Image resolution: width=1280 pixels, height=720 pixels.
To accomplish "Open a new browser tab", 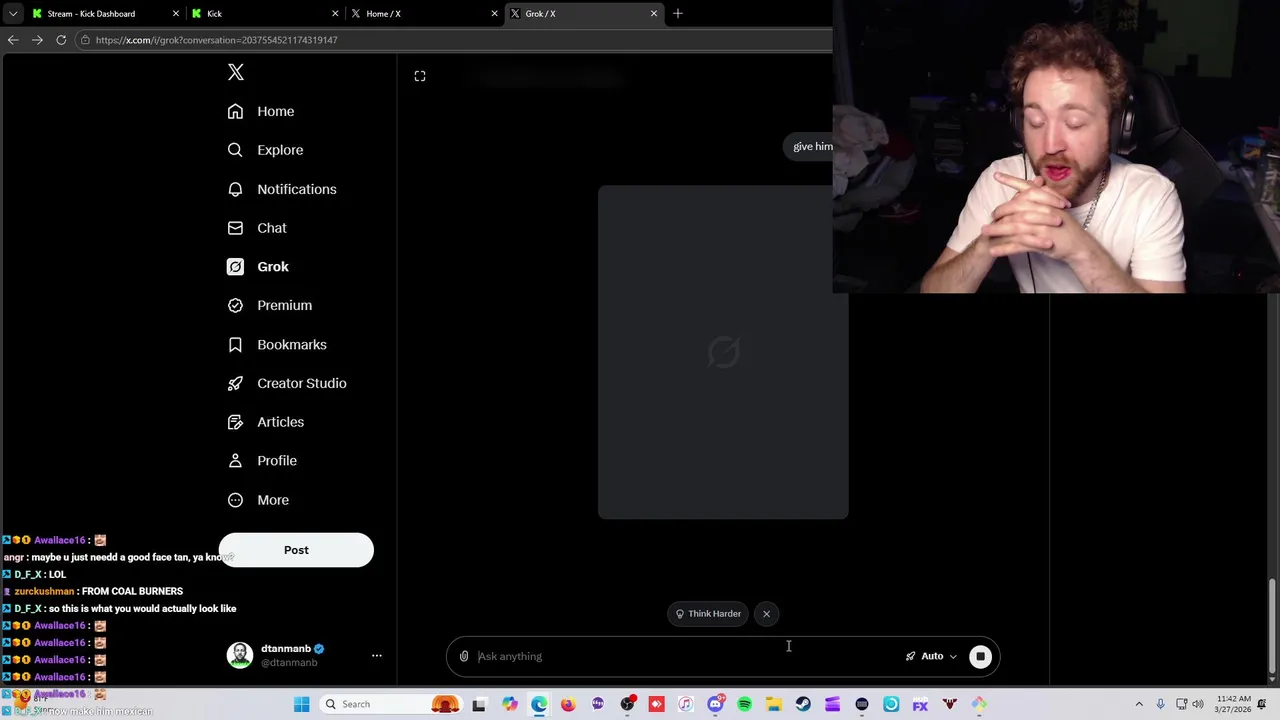I will (x=678, y=14).
